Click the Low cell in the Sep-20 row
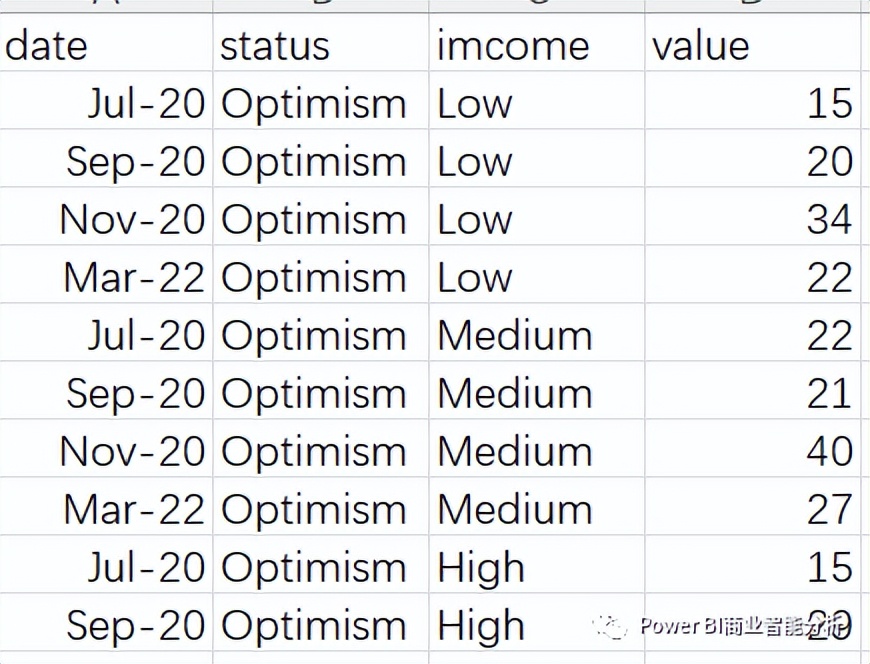The width and height of the screenshot is (870, 664). coord(537,158)
